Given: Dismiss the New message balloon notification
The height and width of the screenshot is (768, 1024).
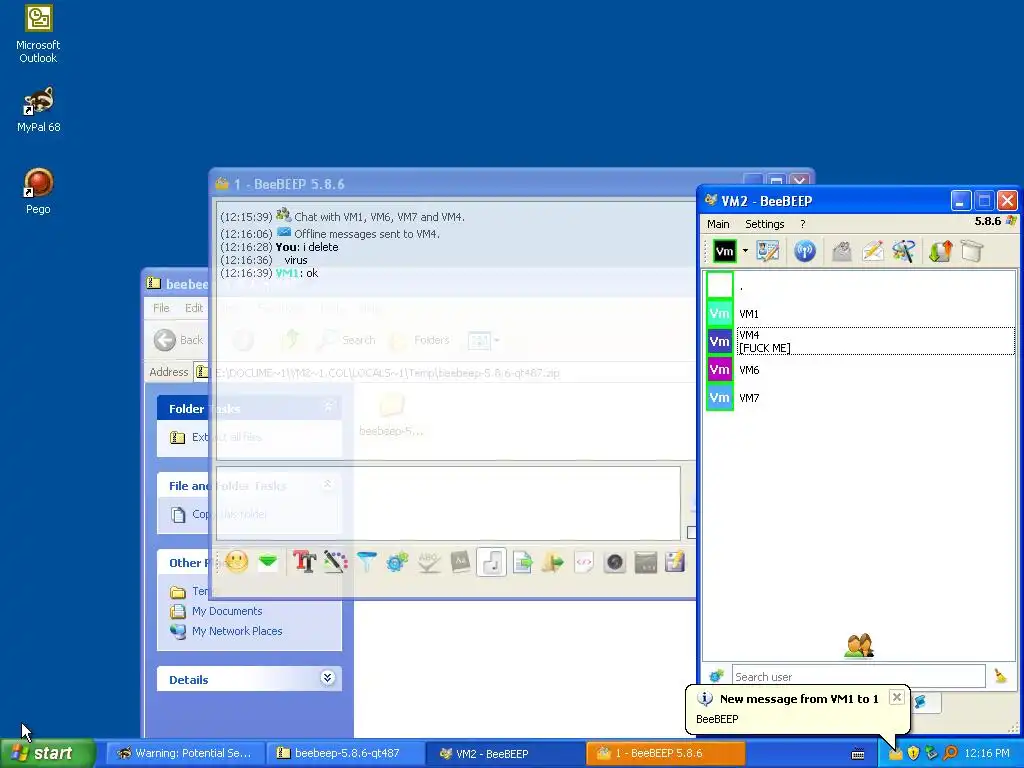Looking at the screenshot, I should pos(897,697).
